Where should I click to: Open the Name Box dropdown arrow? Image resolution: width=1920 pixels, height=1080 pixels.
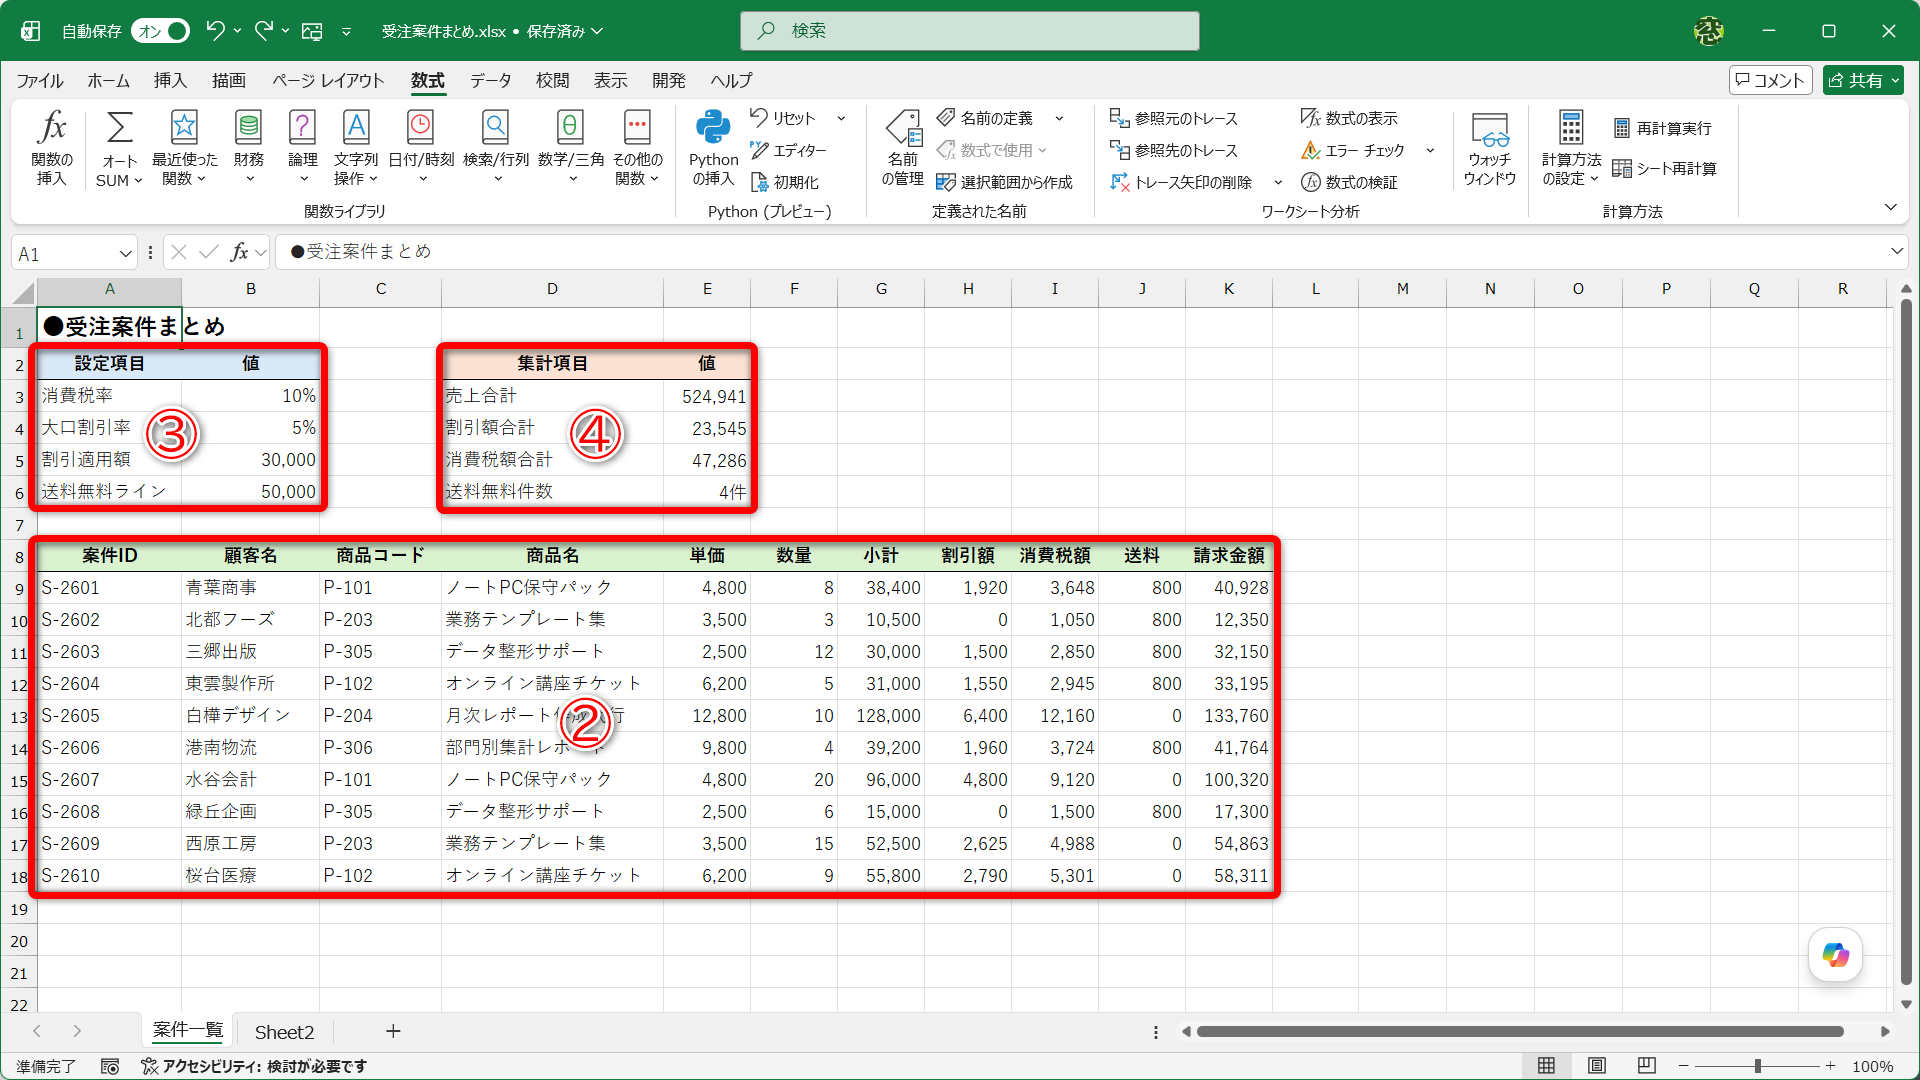point(125,254)
